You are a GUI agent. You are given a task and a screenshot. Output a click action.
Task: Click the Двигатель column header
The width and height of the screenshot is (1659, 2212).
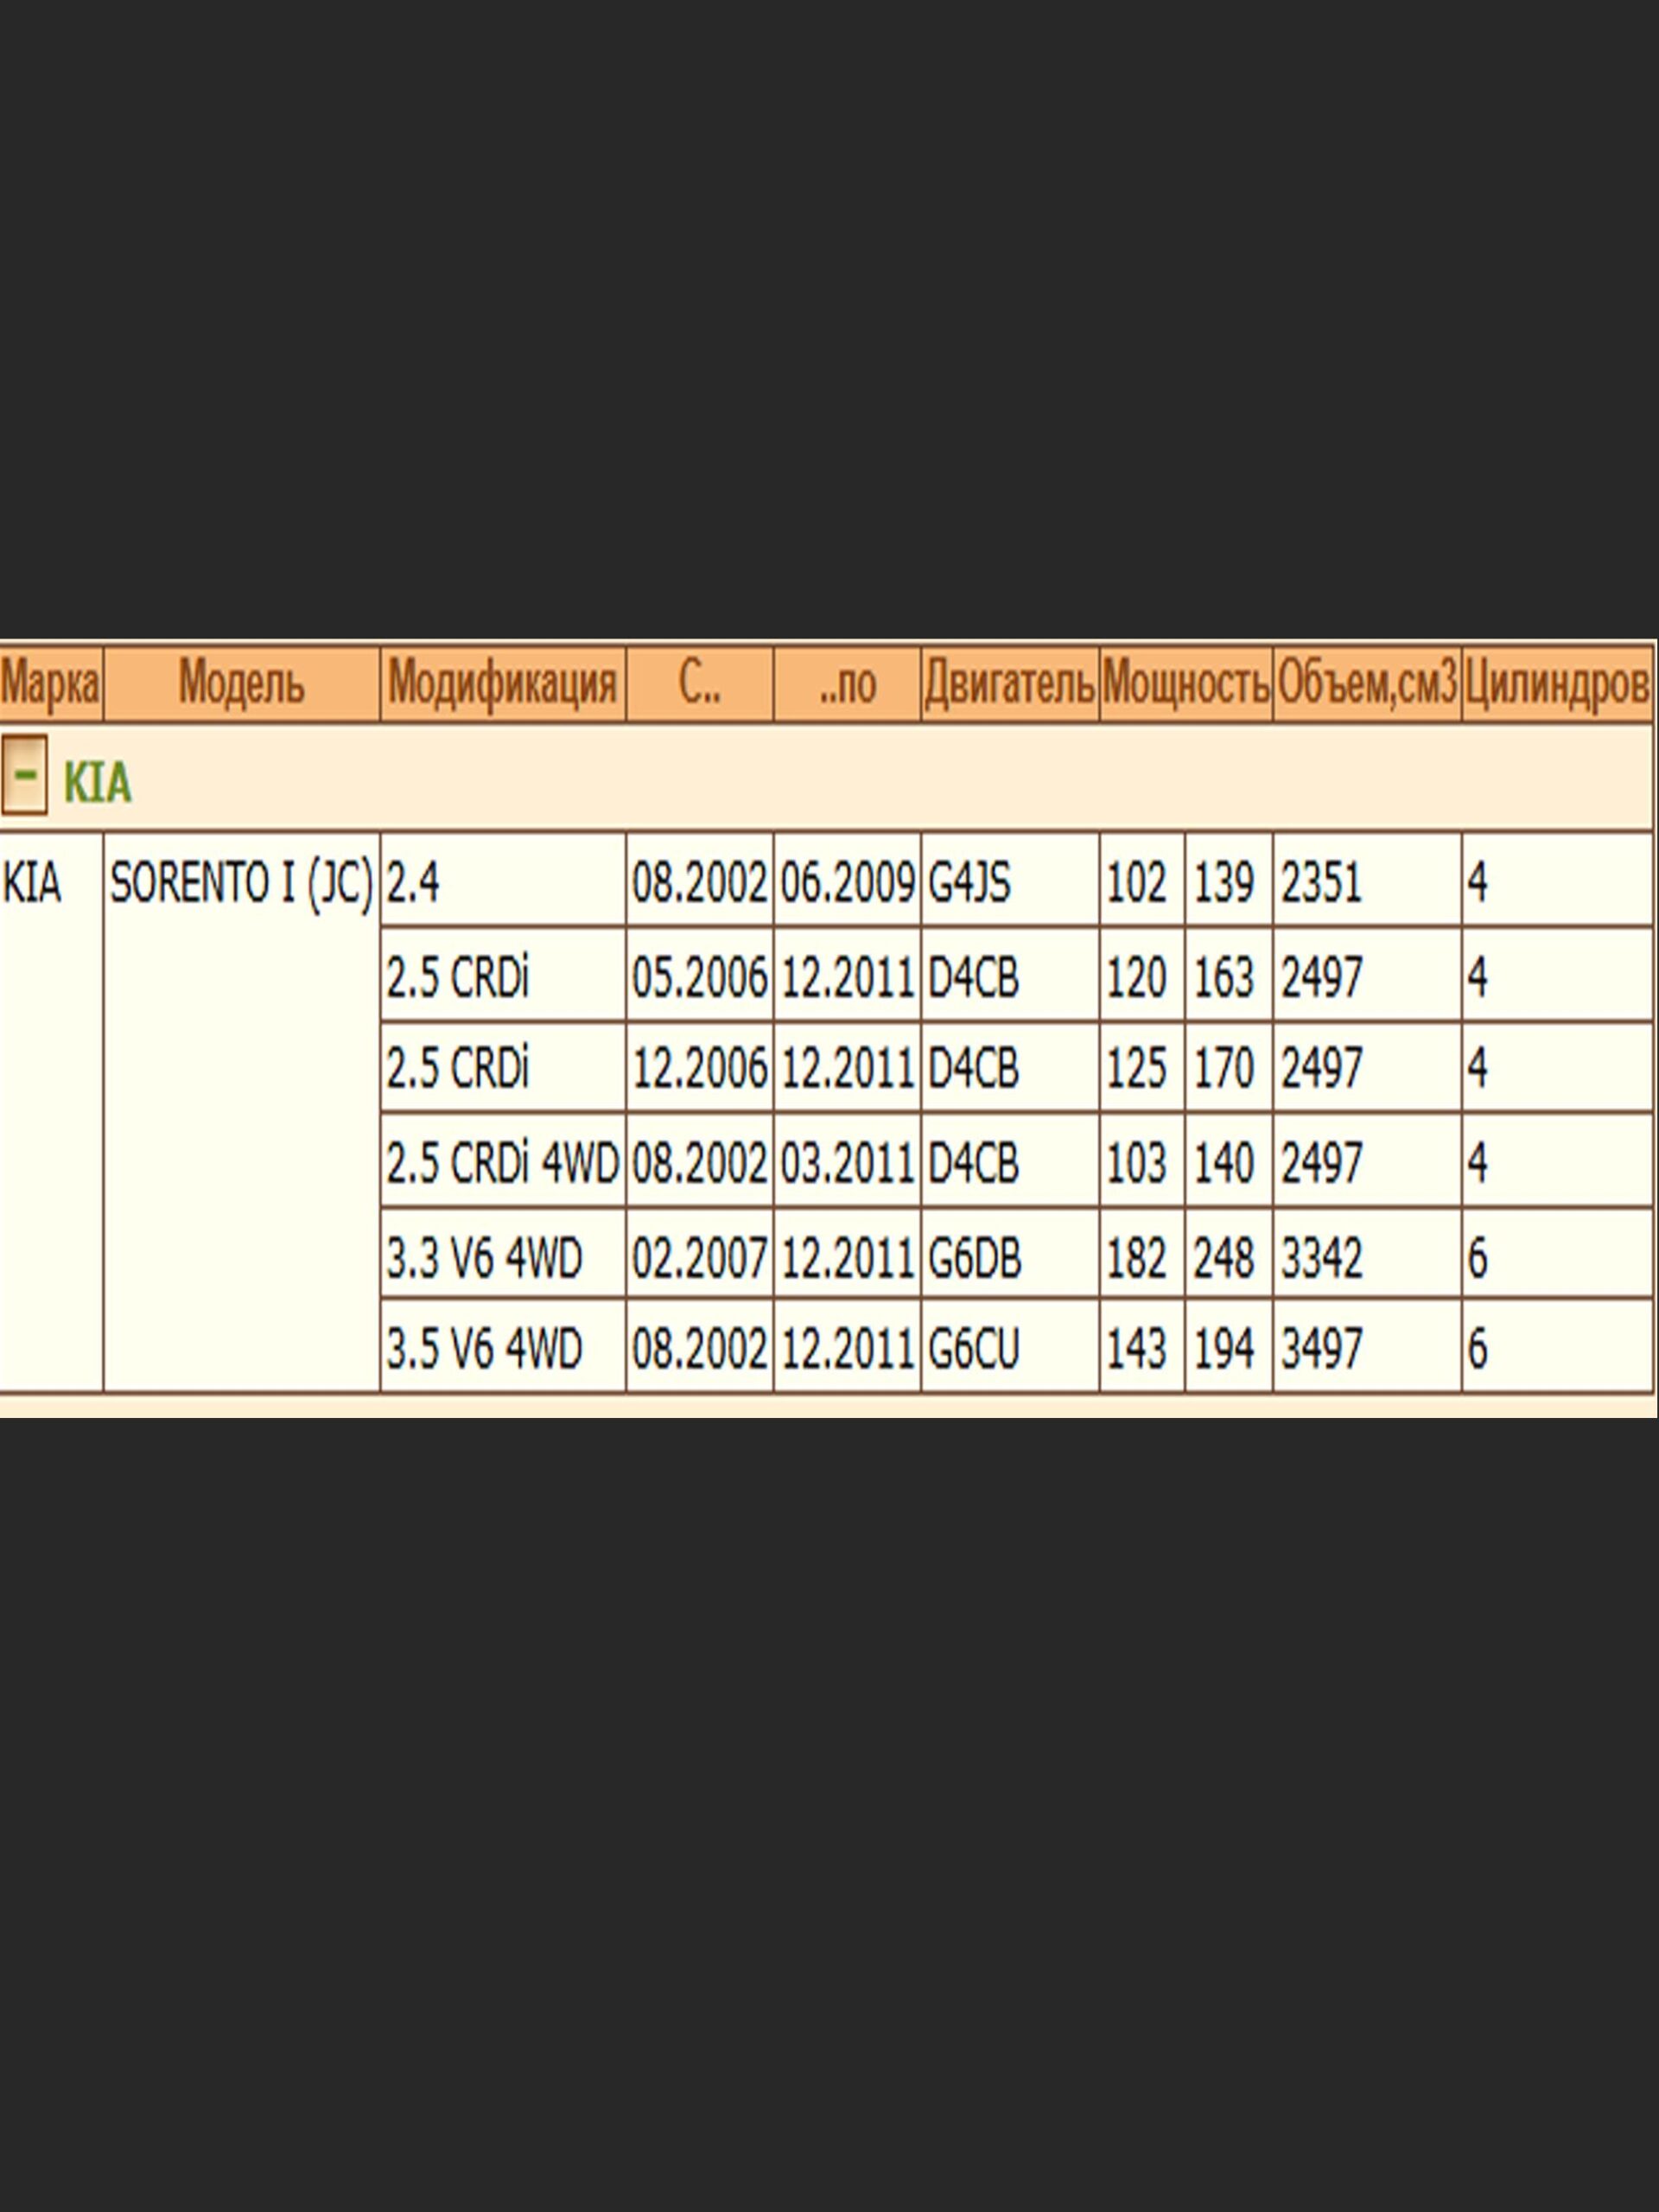tap(1009, 684)
